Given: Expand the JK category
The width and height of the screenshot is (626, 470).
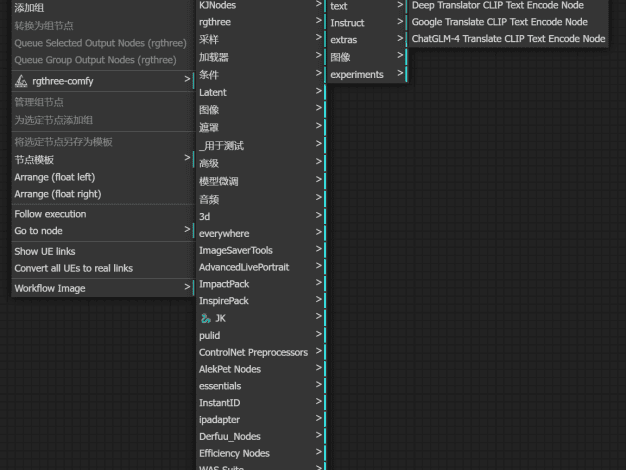Looking at the screenshot, I should pyautogui.click(x=261, y=318).
